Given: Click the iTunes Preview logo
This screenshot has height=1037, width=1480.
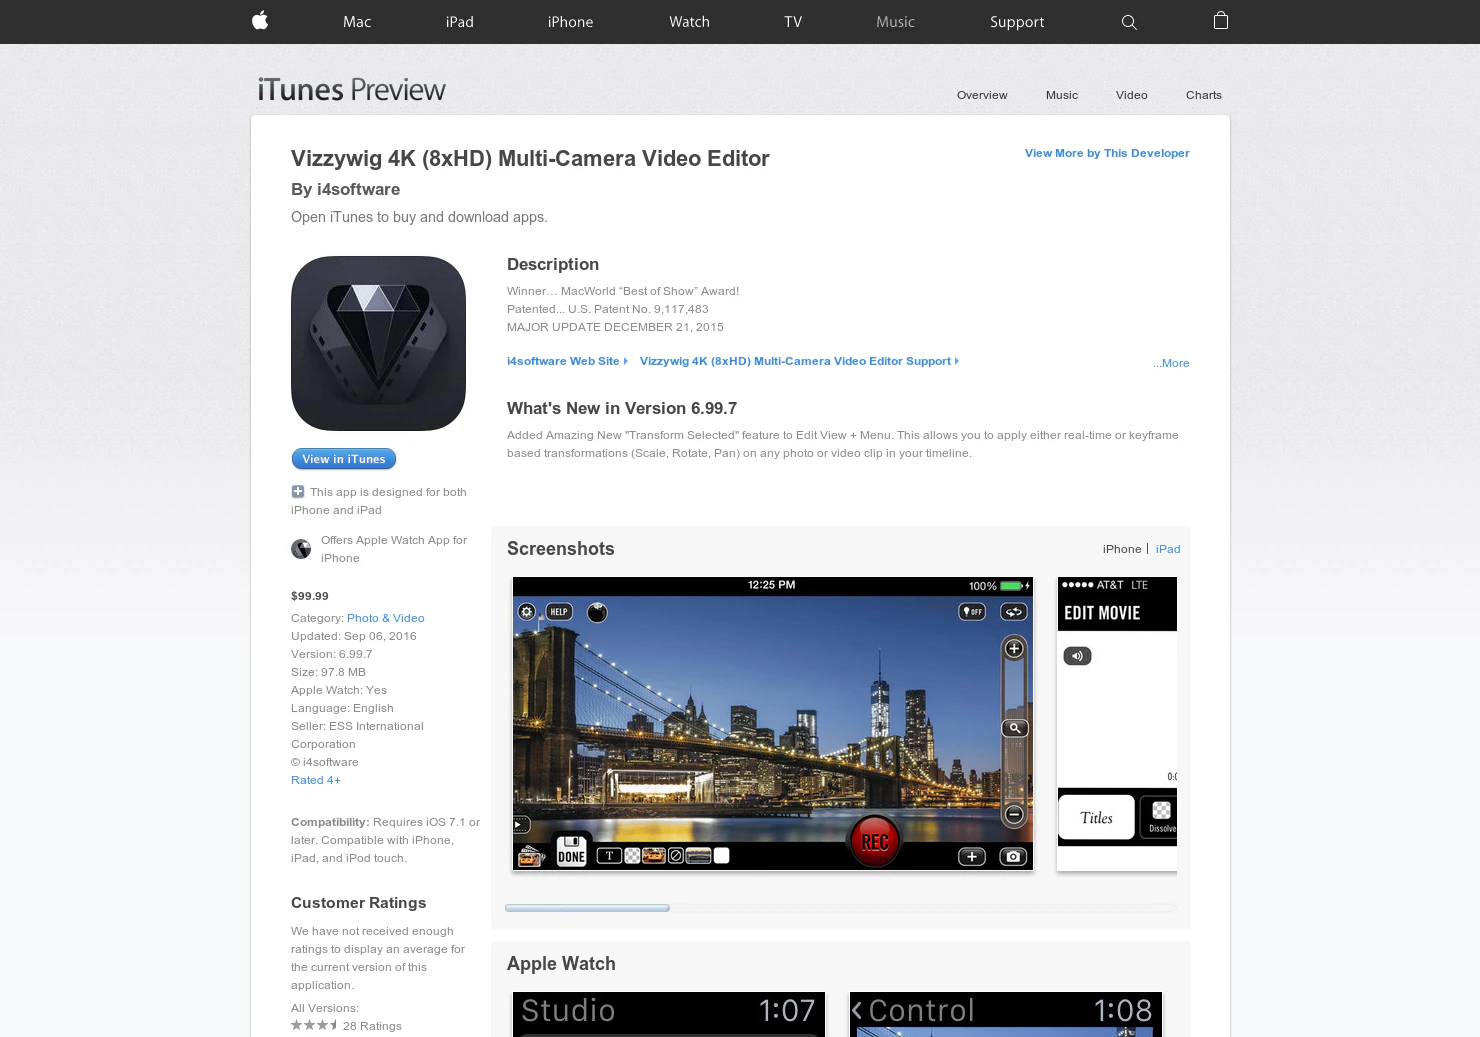Looking at the screenshot, I should coord(351,90).
